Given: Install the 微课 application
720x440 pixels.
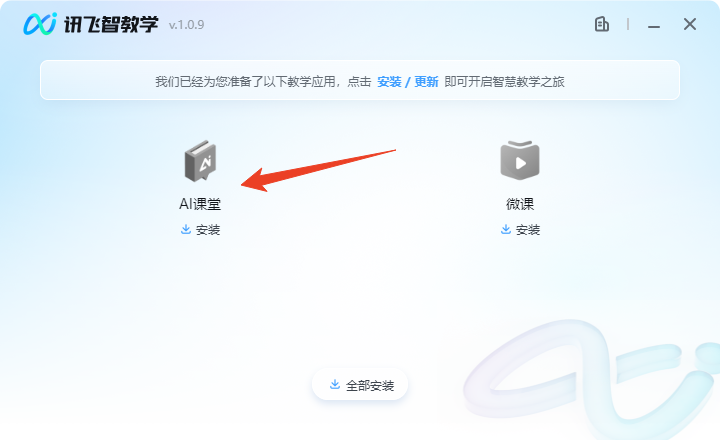Looking at the screenshot, I should (520, 230).
